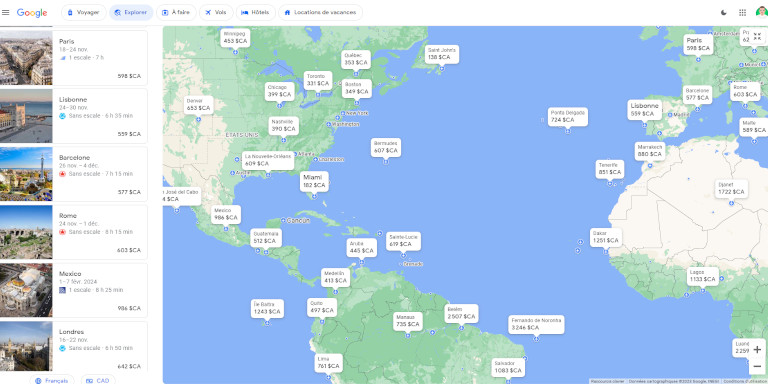
Task: Toggle dark mode moon icon
Action: point(723,13)
